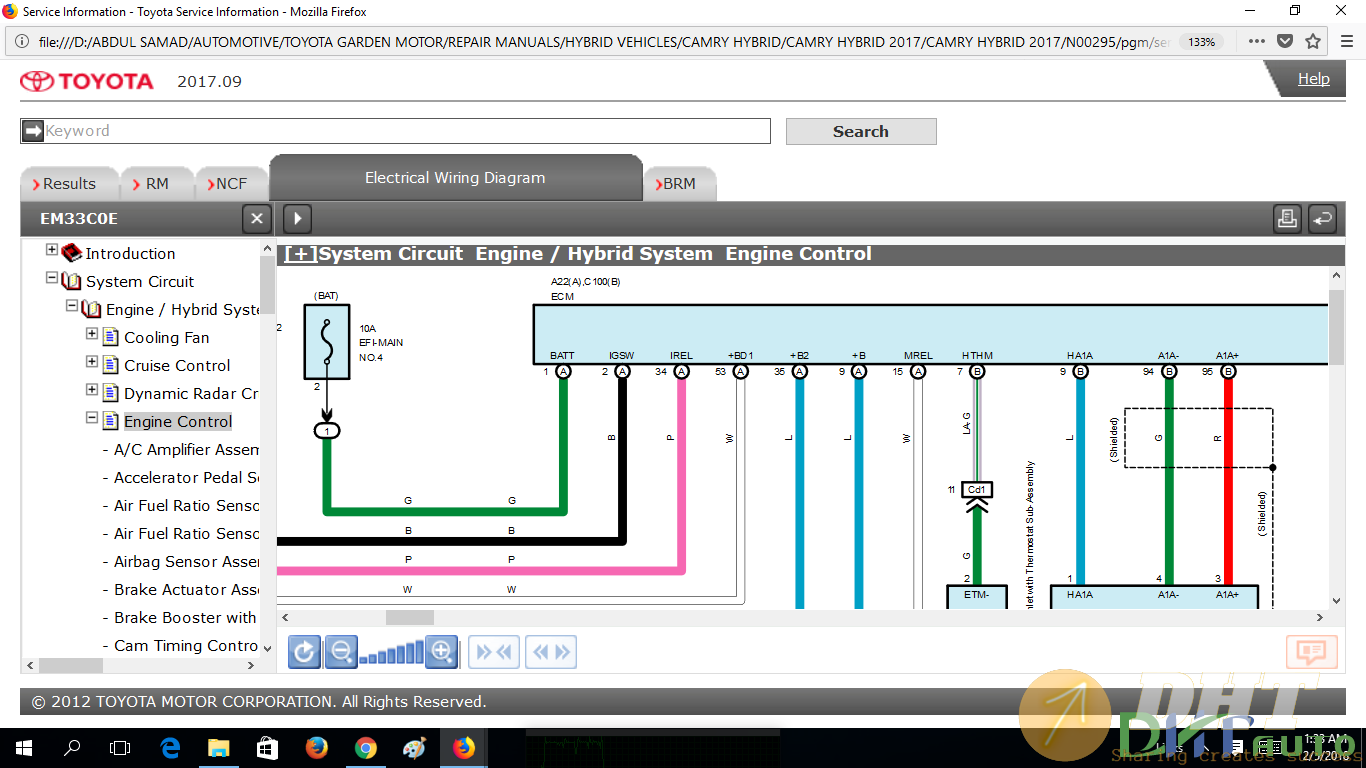This screenshot has width=1366, height=768.
Task: Click the reset view rotate icon
Action: click(x=304, y=652)
